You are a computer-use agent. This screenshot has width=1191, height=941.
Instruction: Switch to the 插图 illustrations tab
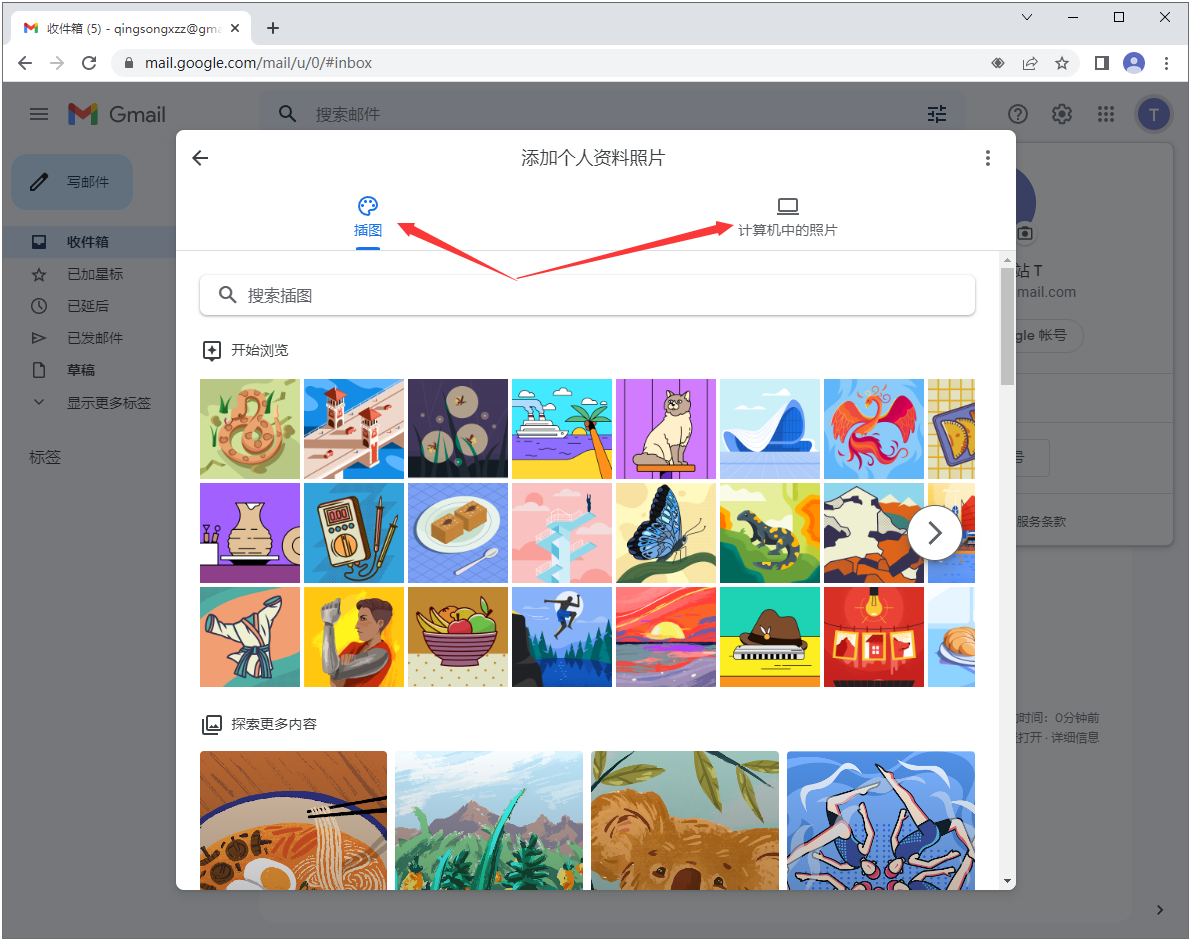click(x=368, y=217)
